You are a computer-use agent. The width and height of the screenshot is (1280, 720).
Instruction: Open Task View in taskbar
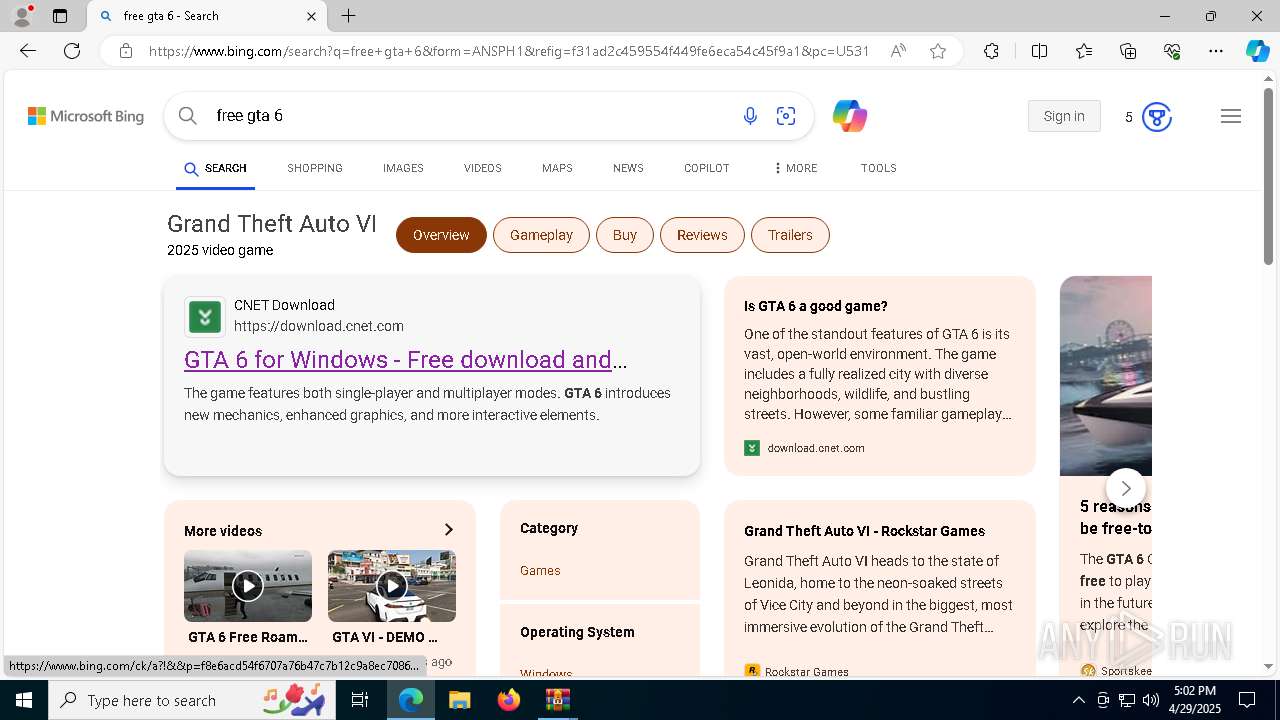(360, 700)
